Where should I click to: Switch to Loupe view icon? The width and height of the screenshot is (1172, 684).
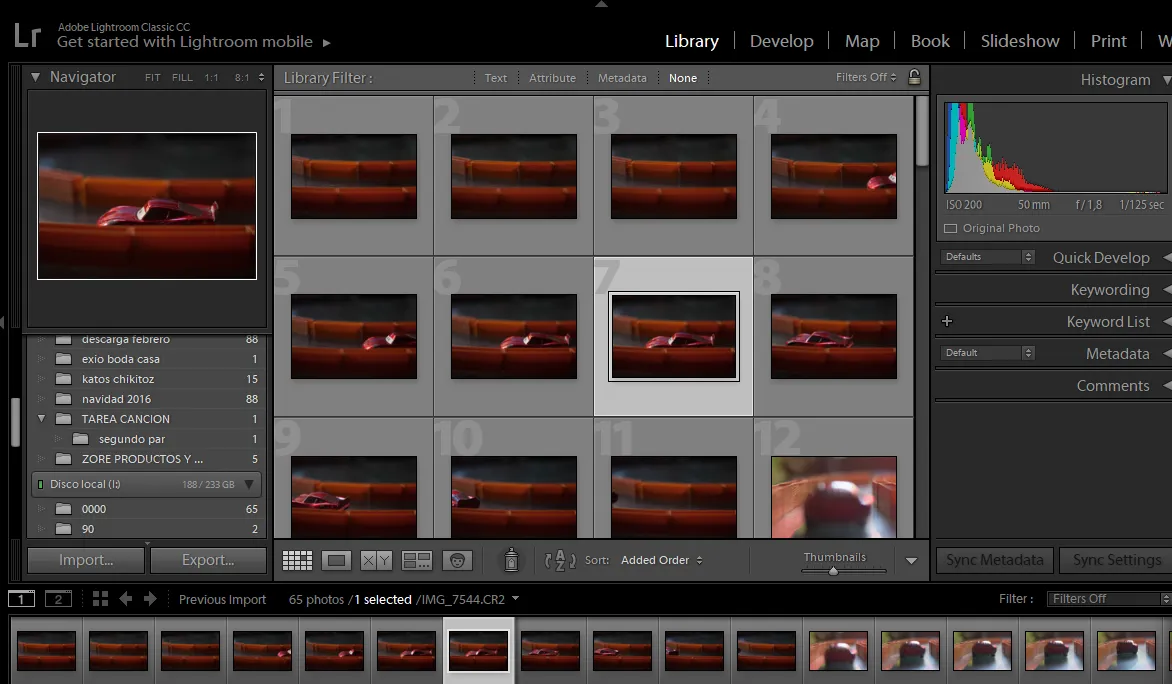(x=336, y=560)
